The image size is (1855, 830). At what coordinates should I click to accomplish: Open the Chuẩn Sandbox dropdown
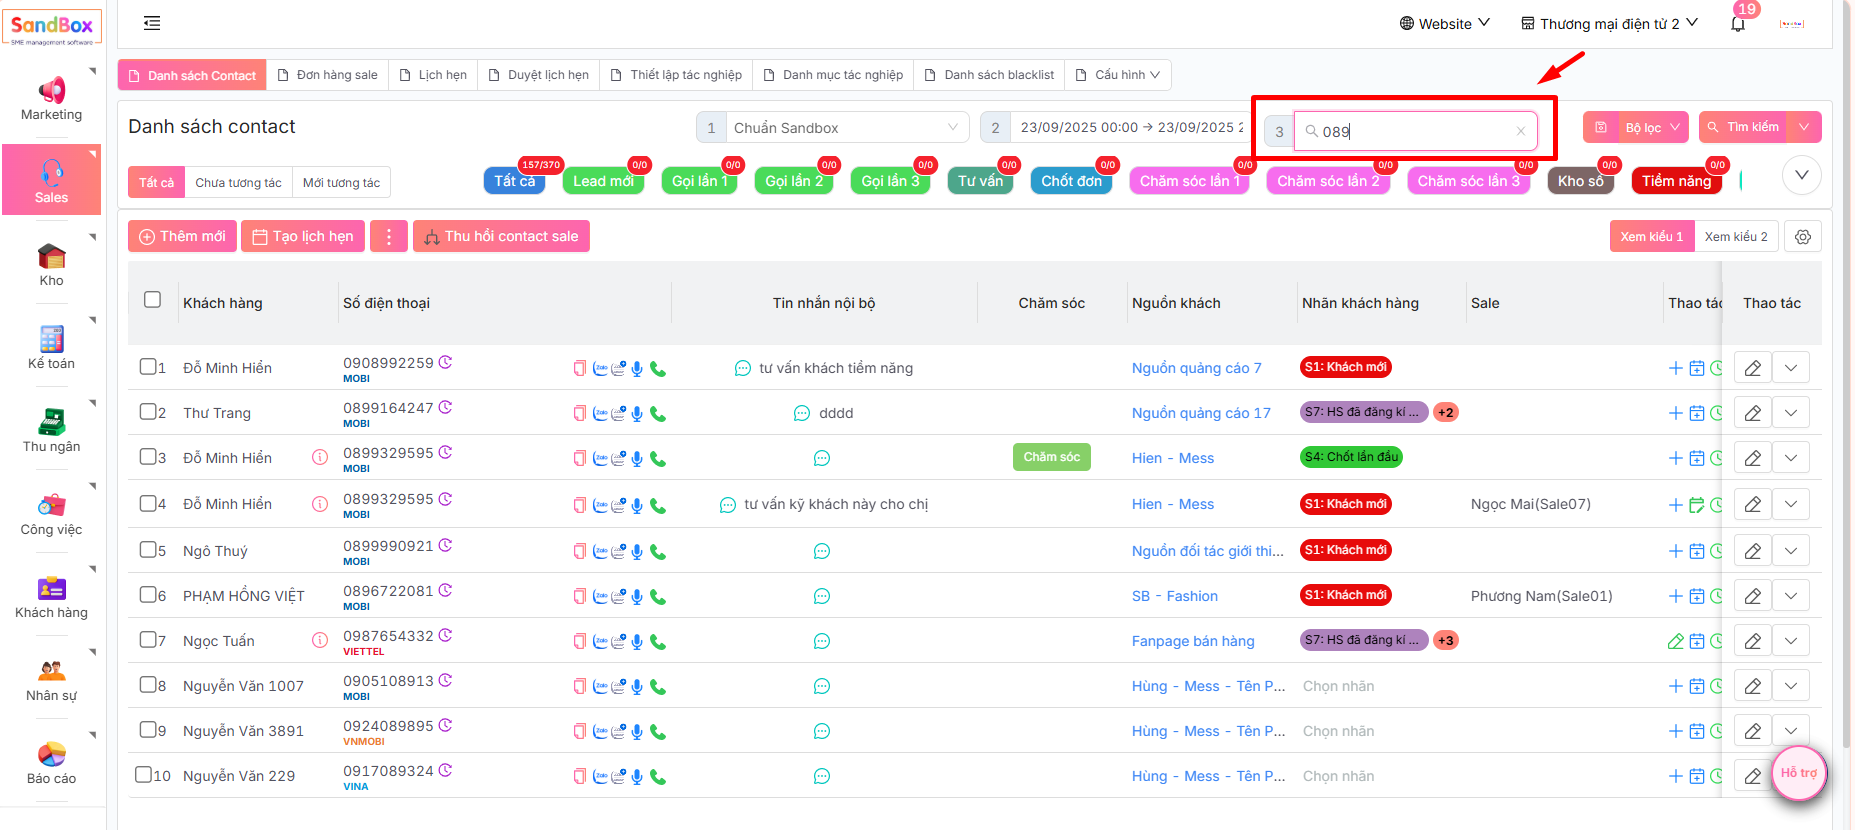pyautogui.click(x=845, y=128)
